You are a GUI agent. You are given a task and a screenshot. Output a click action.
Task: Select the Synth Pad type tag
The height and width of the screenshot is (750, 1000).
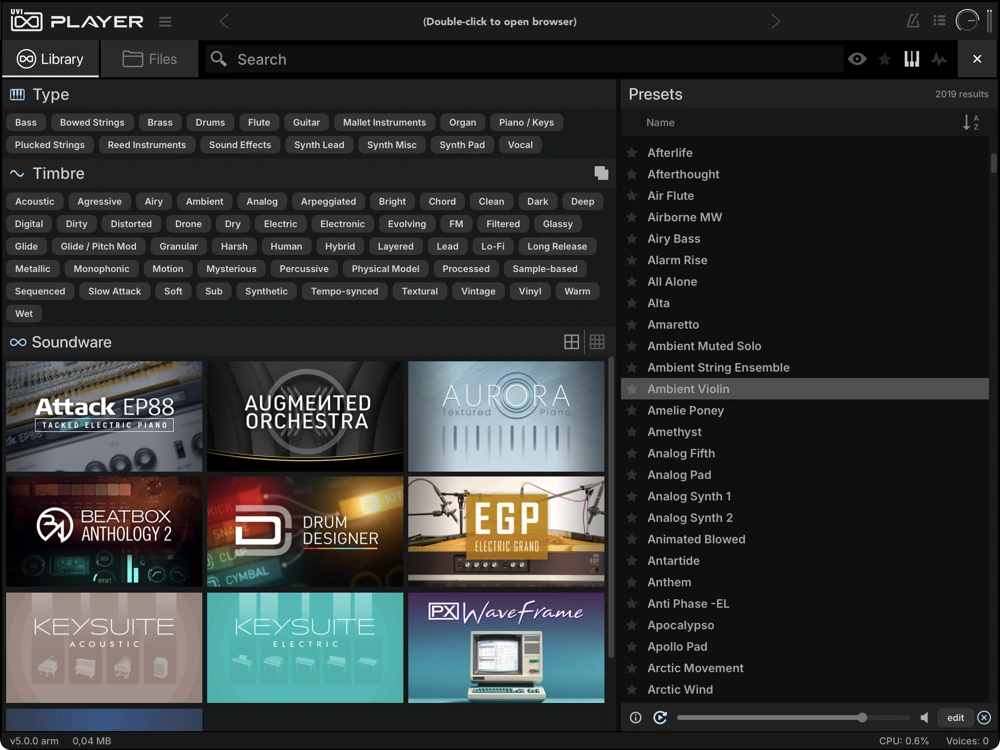coord(462,145)
